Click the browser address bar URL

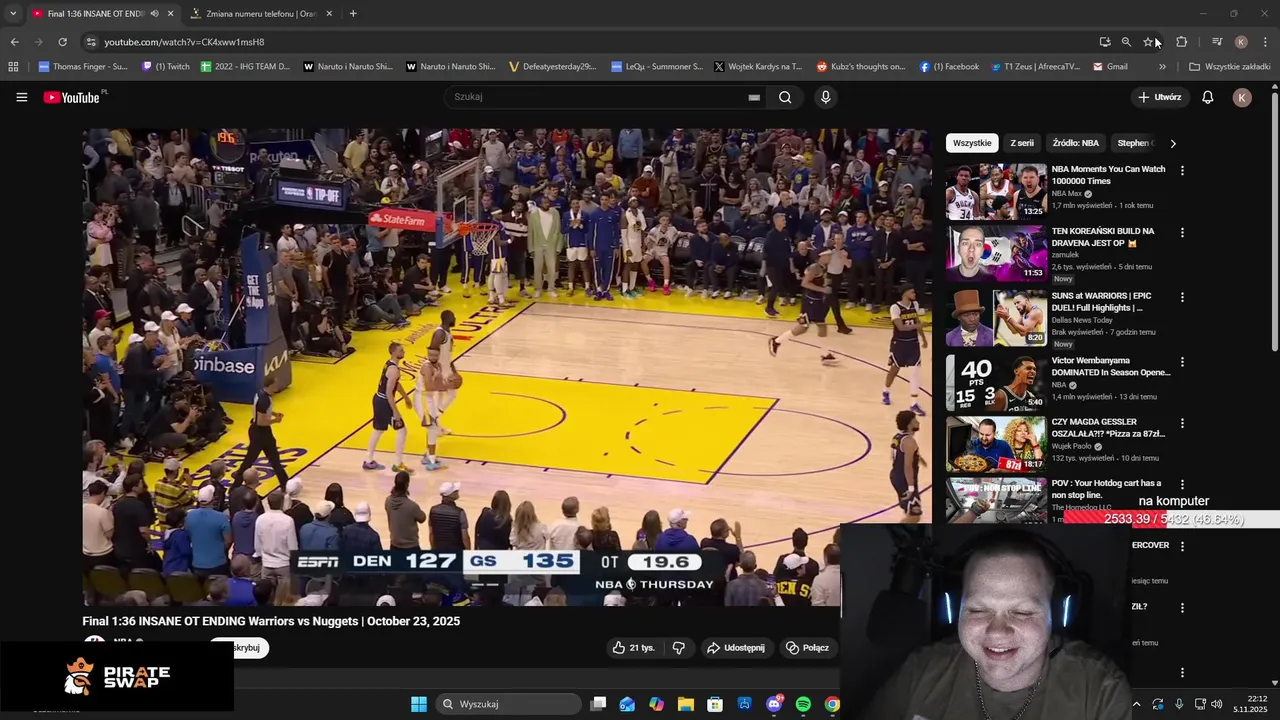click(x=184, y=42)
